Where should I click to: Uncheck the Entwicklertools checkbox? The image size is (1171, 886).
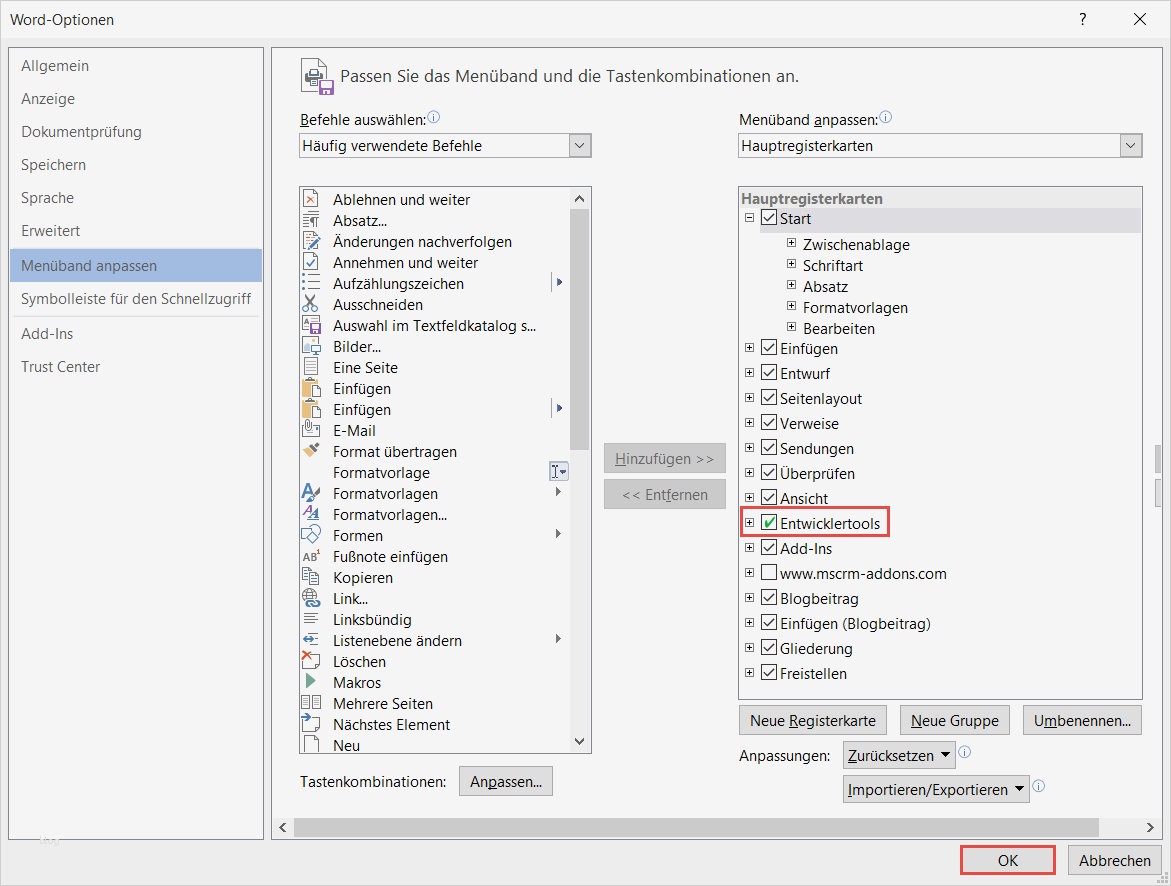coord(769,523)
